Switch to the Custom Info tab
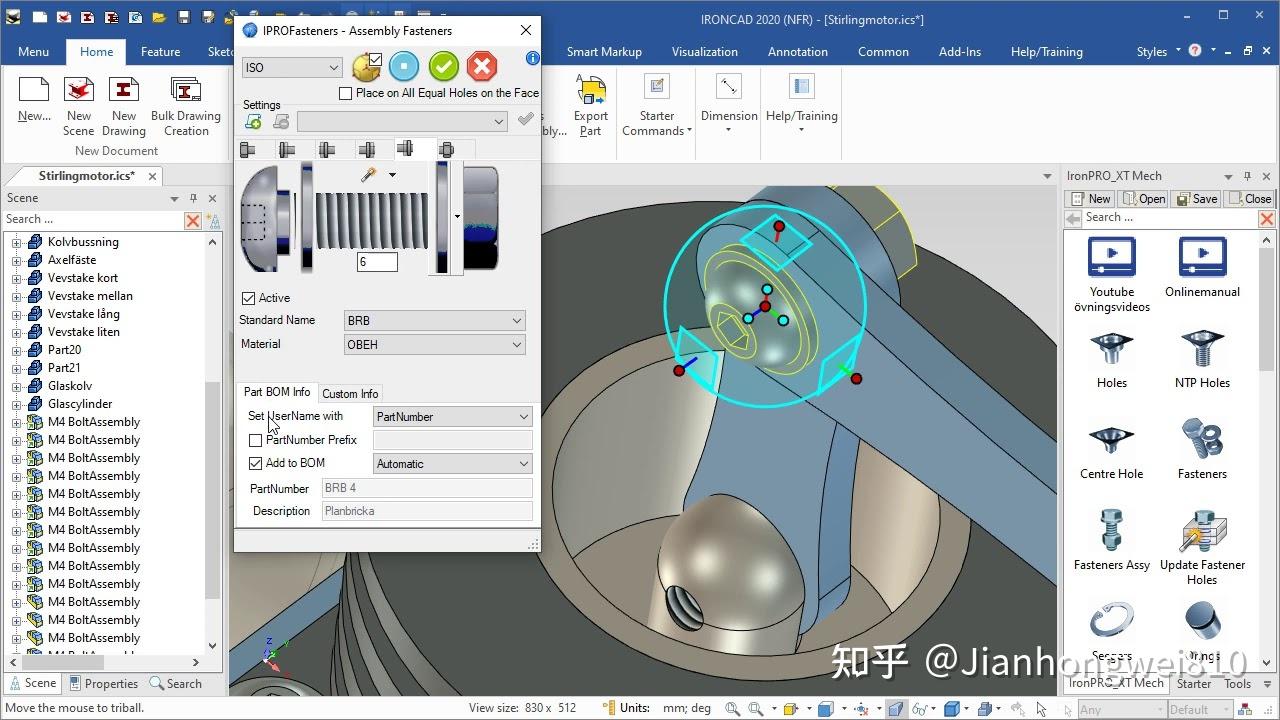Screen dimensions: 1280x720 click(350, 393)
